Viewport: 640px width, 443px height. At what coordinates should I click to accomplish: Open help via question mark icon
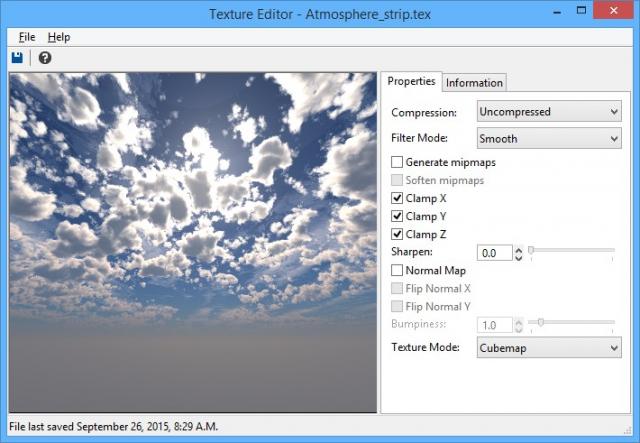point(45,58)
